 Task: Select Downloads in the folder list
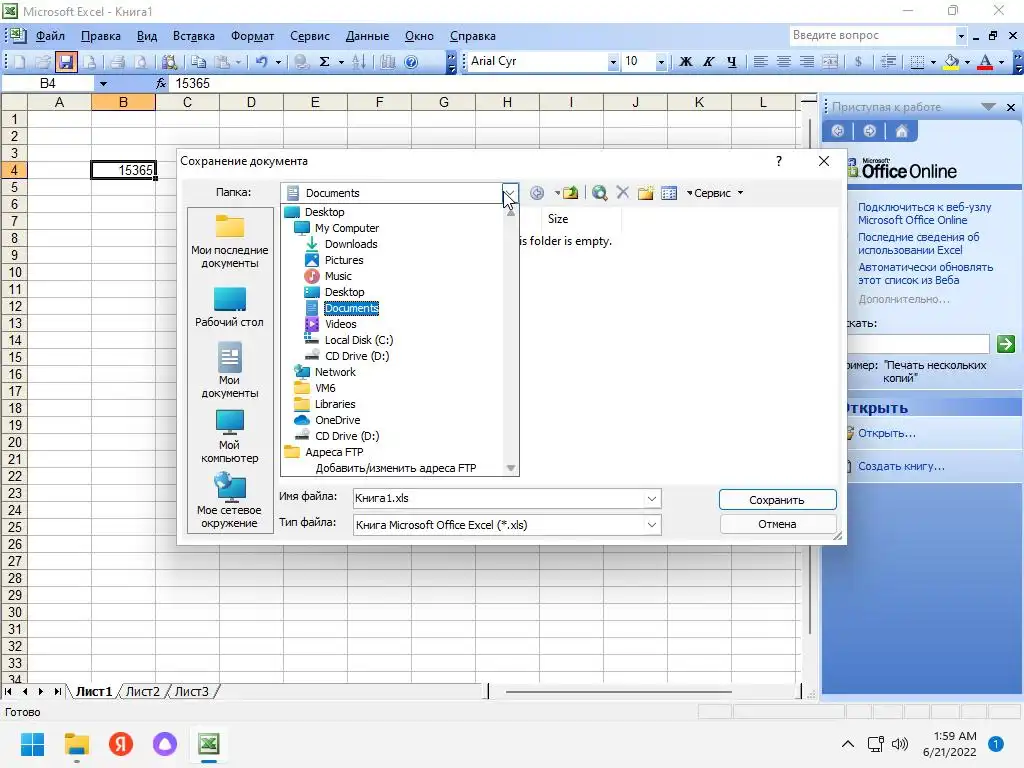tap(351, 244)
